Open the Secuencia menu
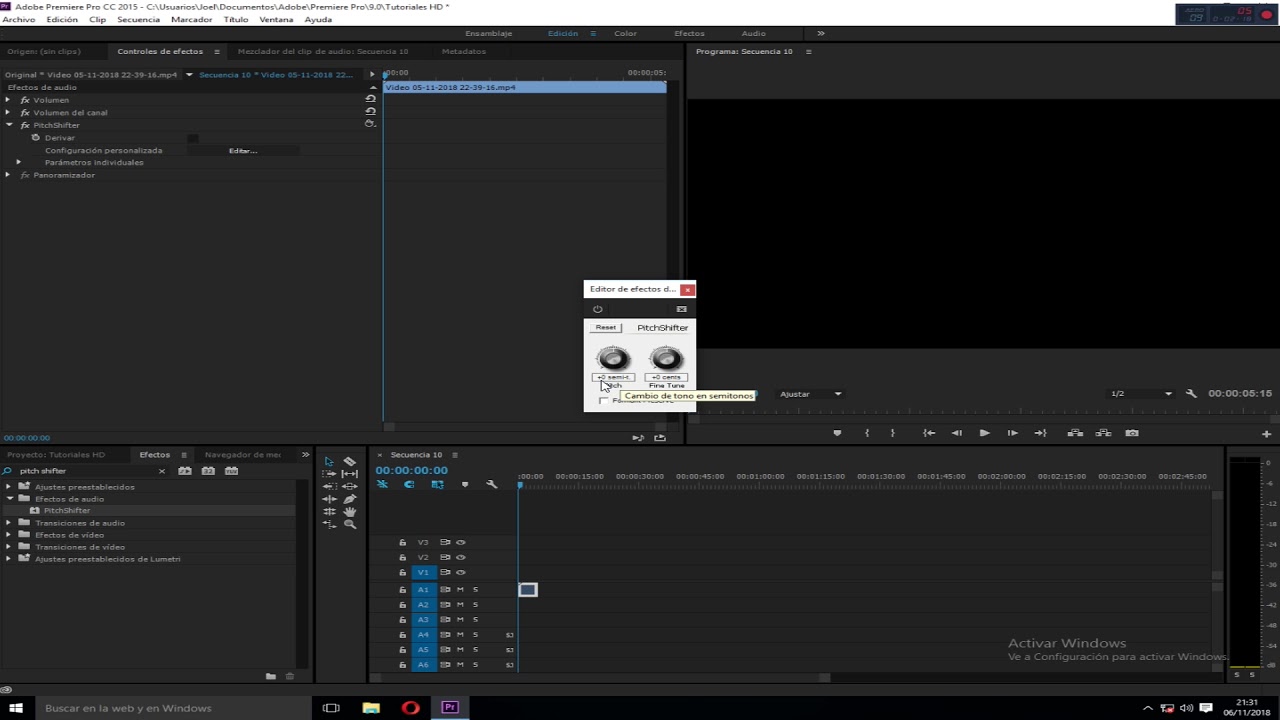Image resolution: width=1280 pixels, height=720 pixels. (x=138, y=20)
